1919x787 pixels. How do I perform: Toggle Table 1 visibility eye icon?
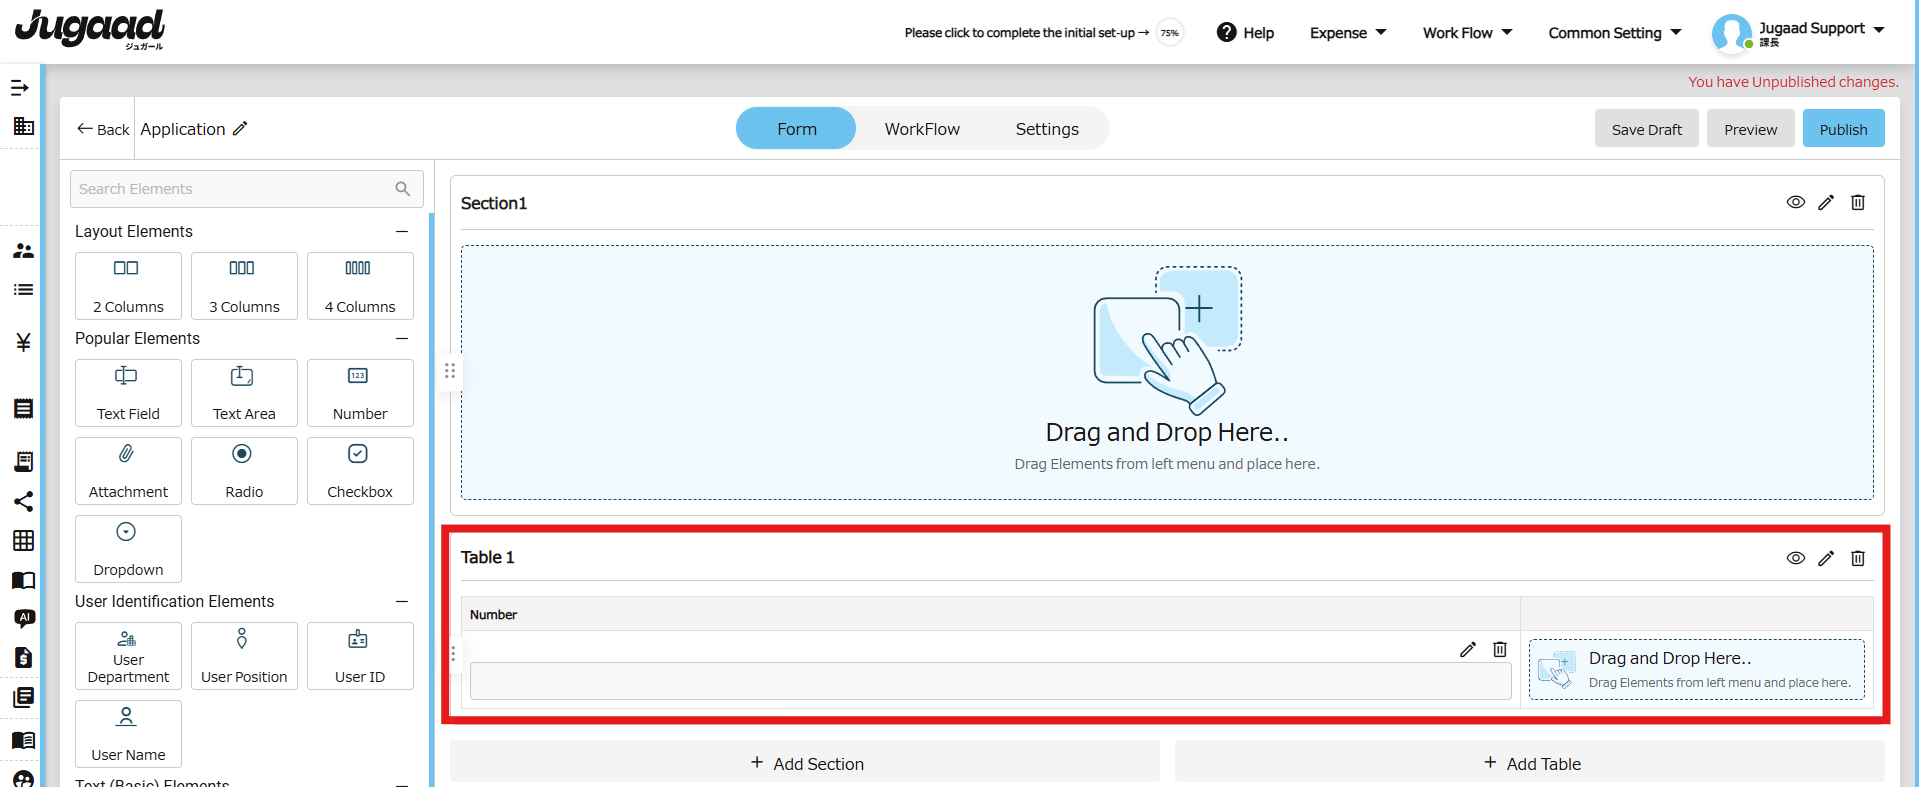pyautogui.click(x=1795, y=558)
